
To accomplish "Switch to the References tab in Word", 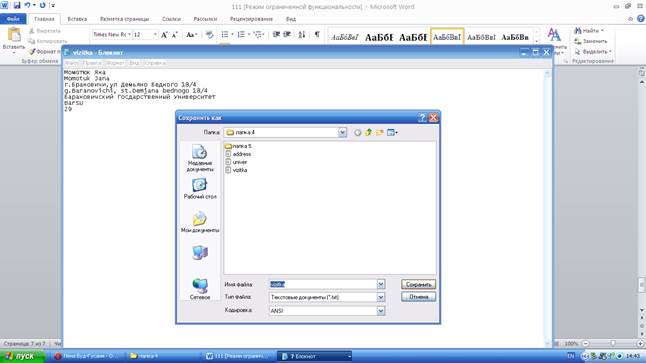I will (171, 19).
